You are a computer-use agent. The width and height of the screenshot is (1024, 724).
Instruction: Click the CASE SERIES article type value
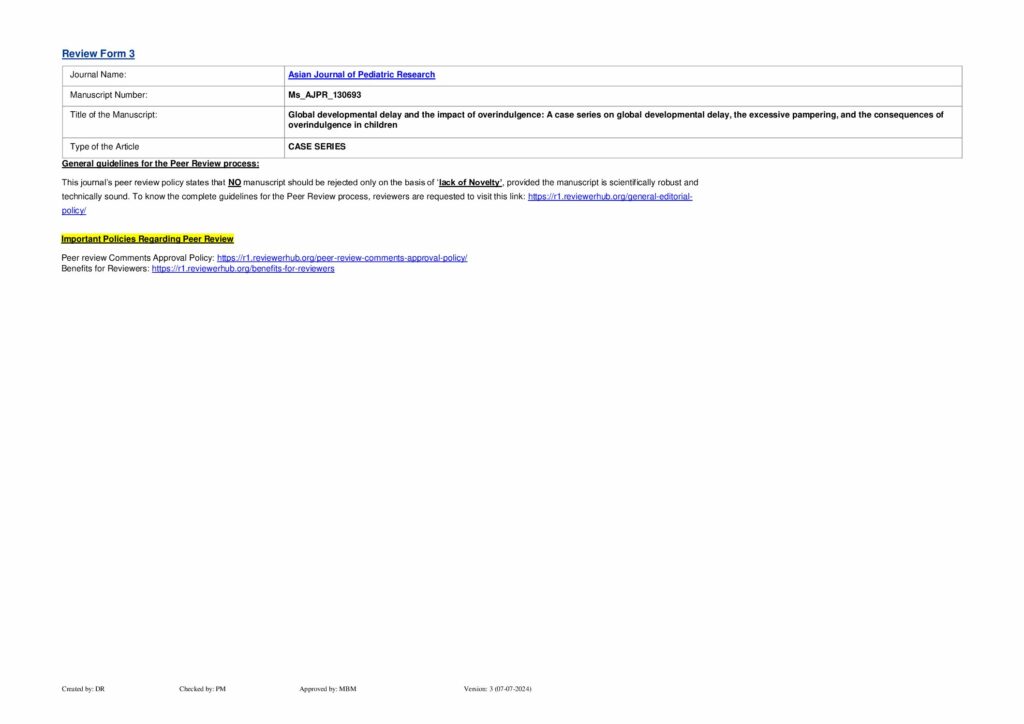pyautogui.click(x=316, y=147)
